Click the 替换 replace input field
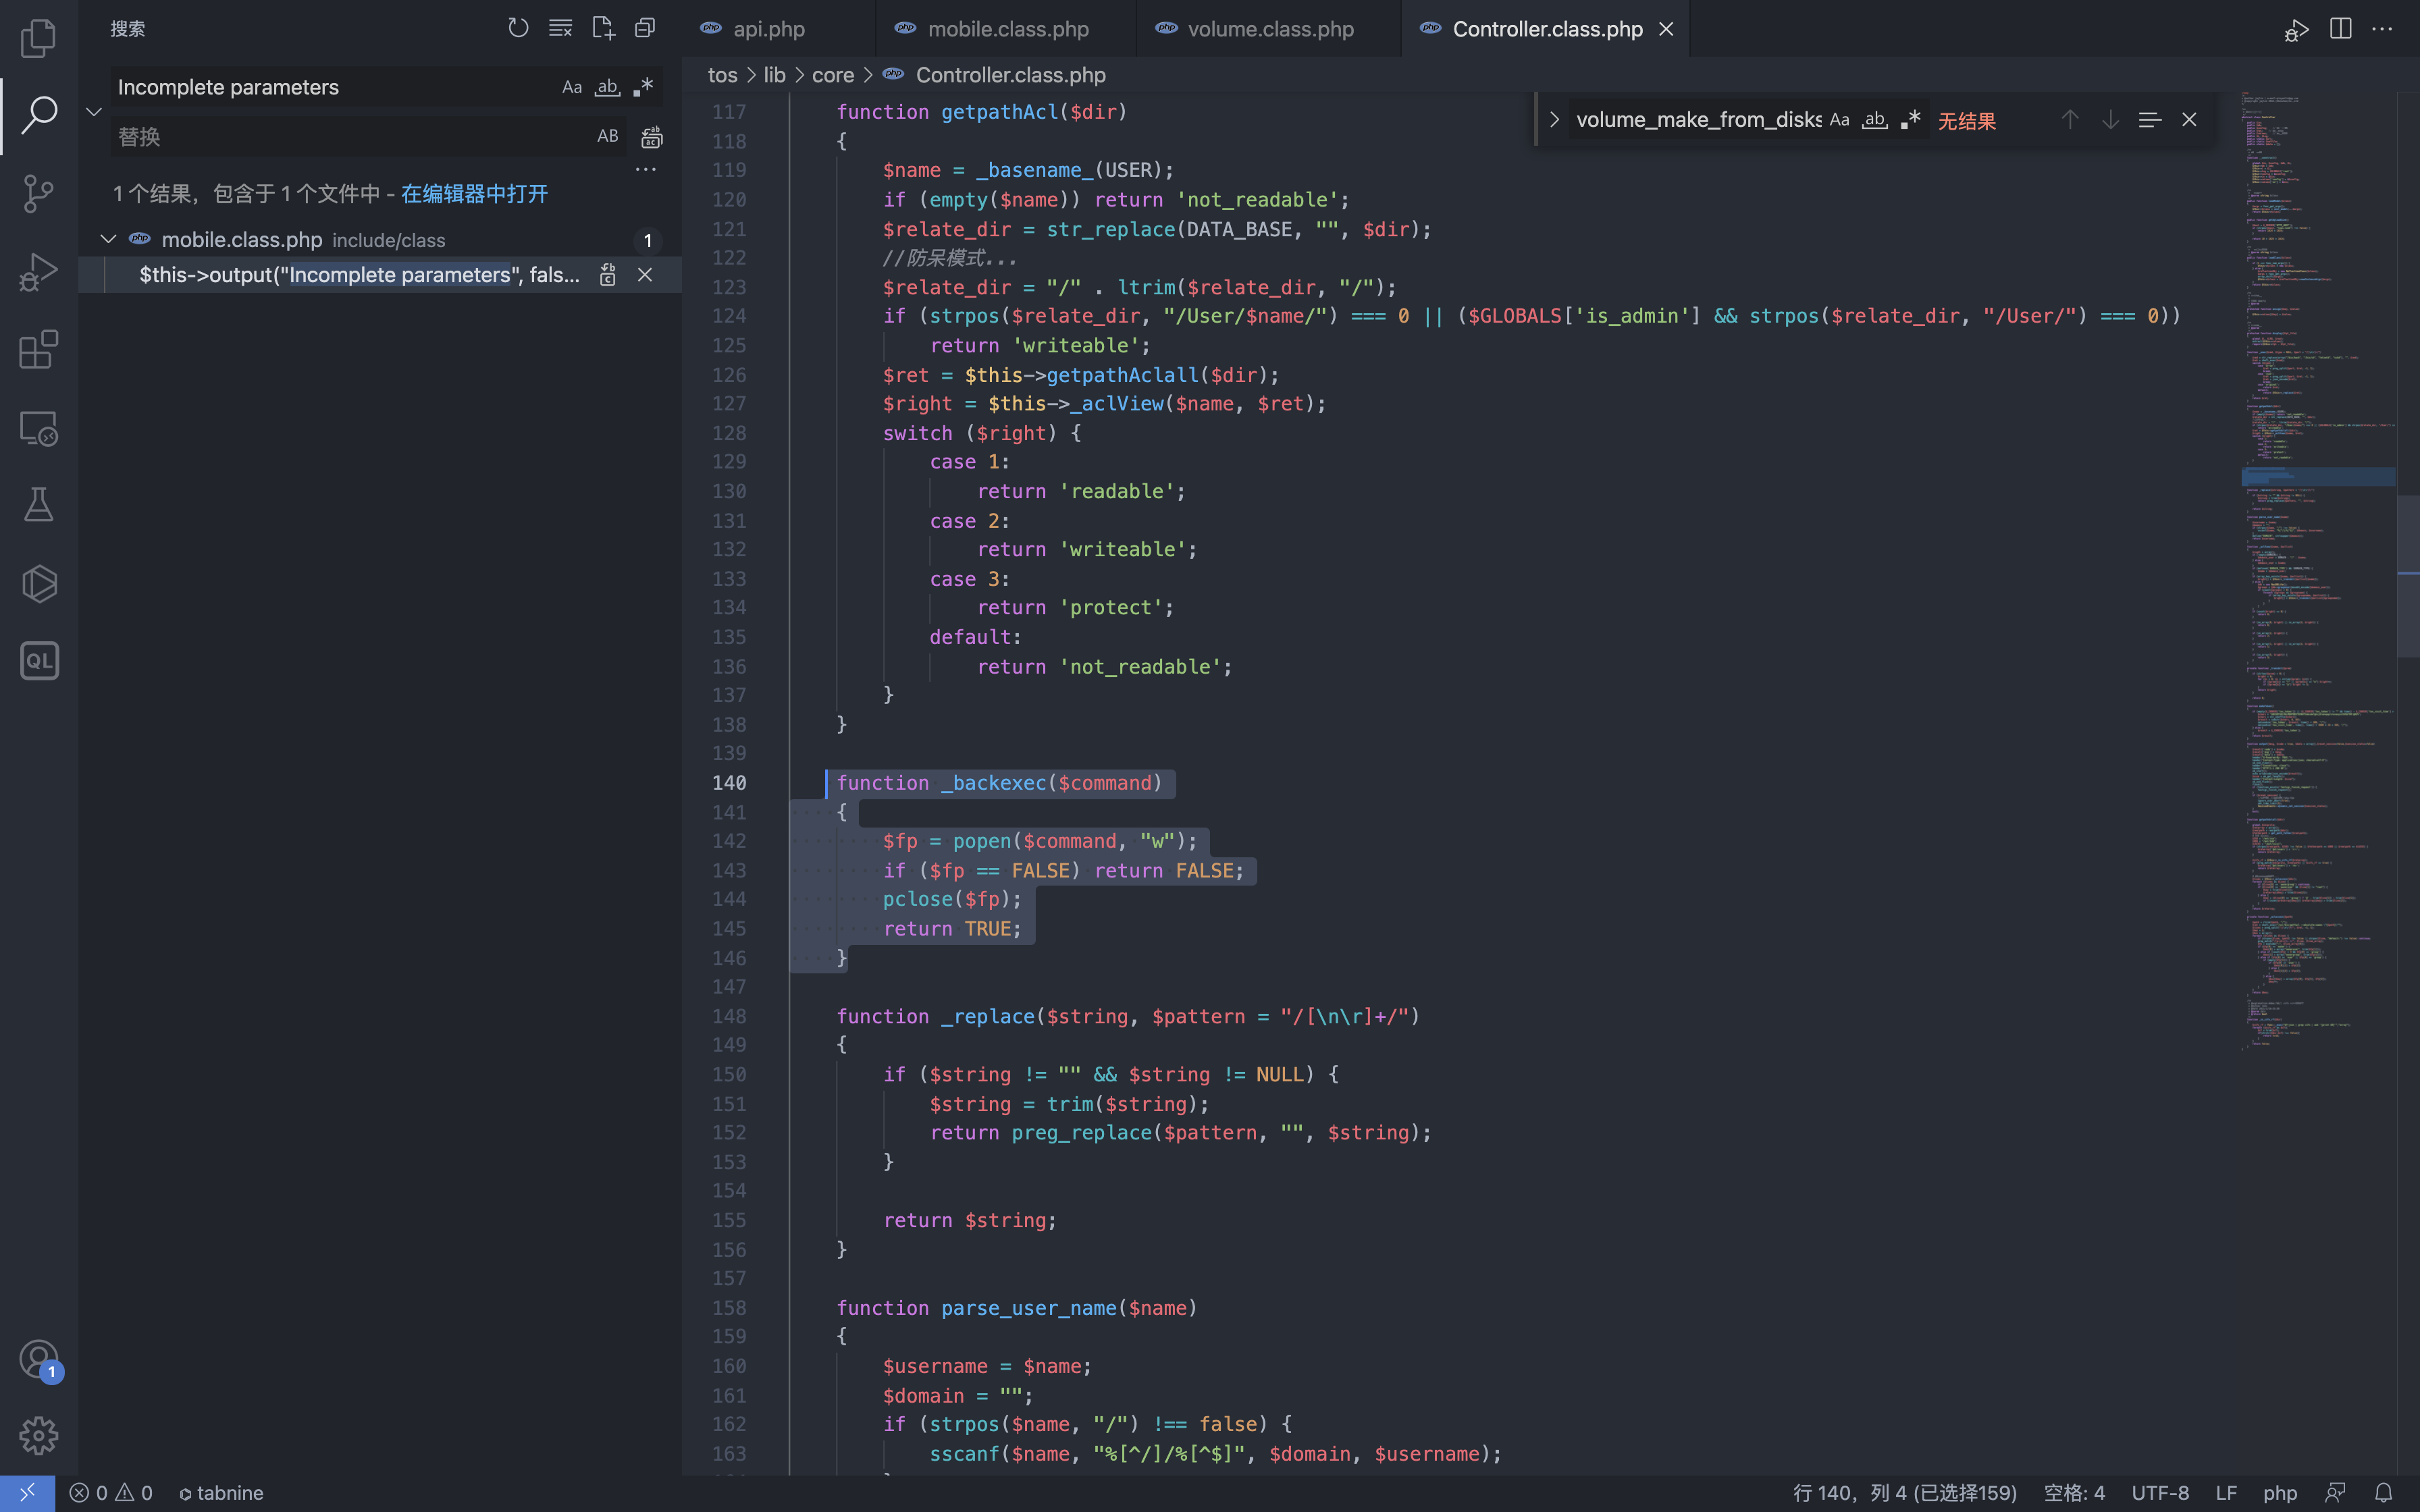 (x=350, y=137)
